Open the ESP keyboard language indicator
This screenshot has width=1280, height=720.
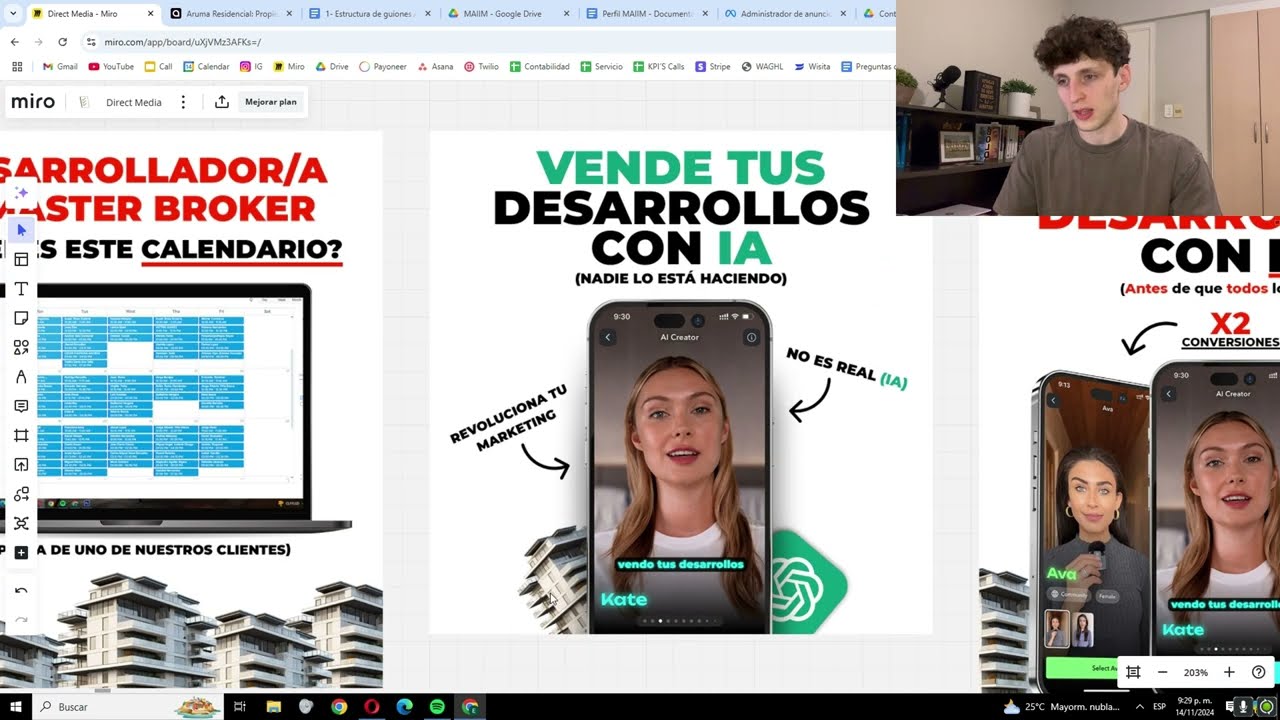tap(1160, 706)
